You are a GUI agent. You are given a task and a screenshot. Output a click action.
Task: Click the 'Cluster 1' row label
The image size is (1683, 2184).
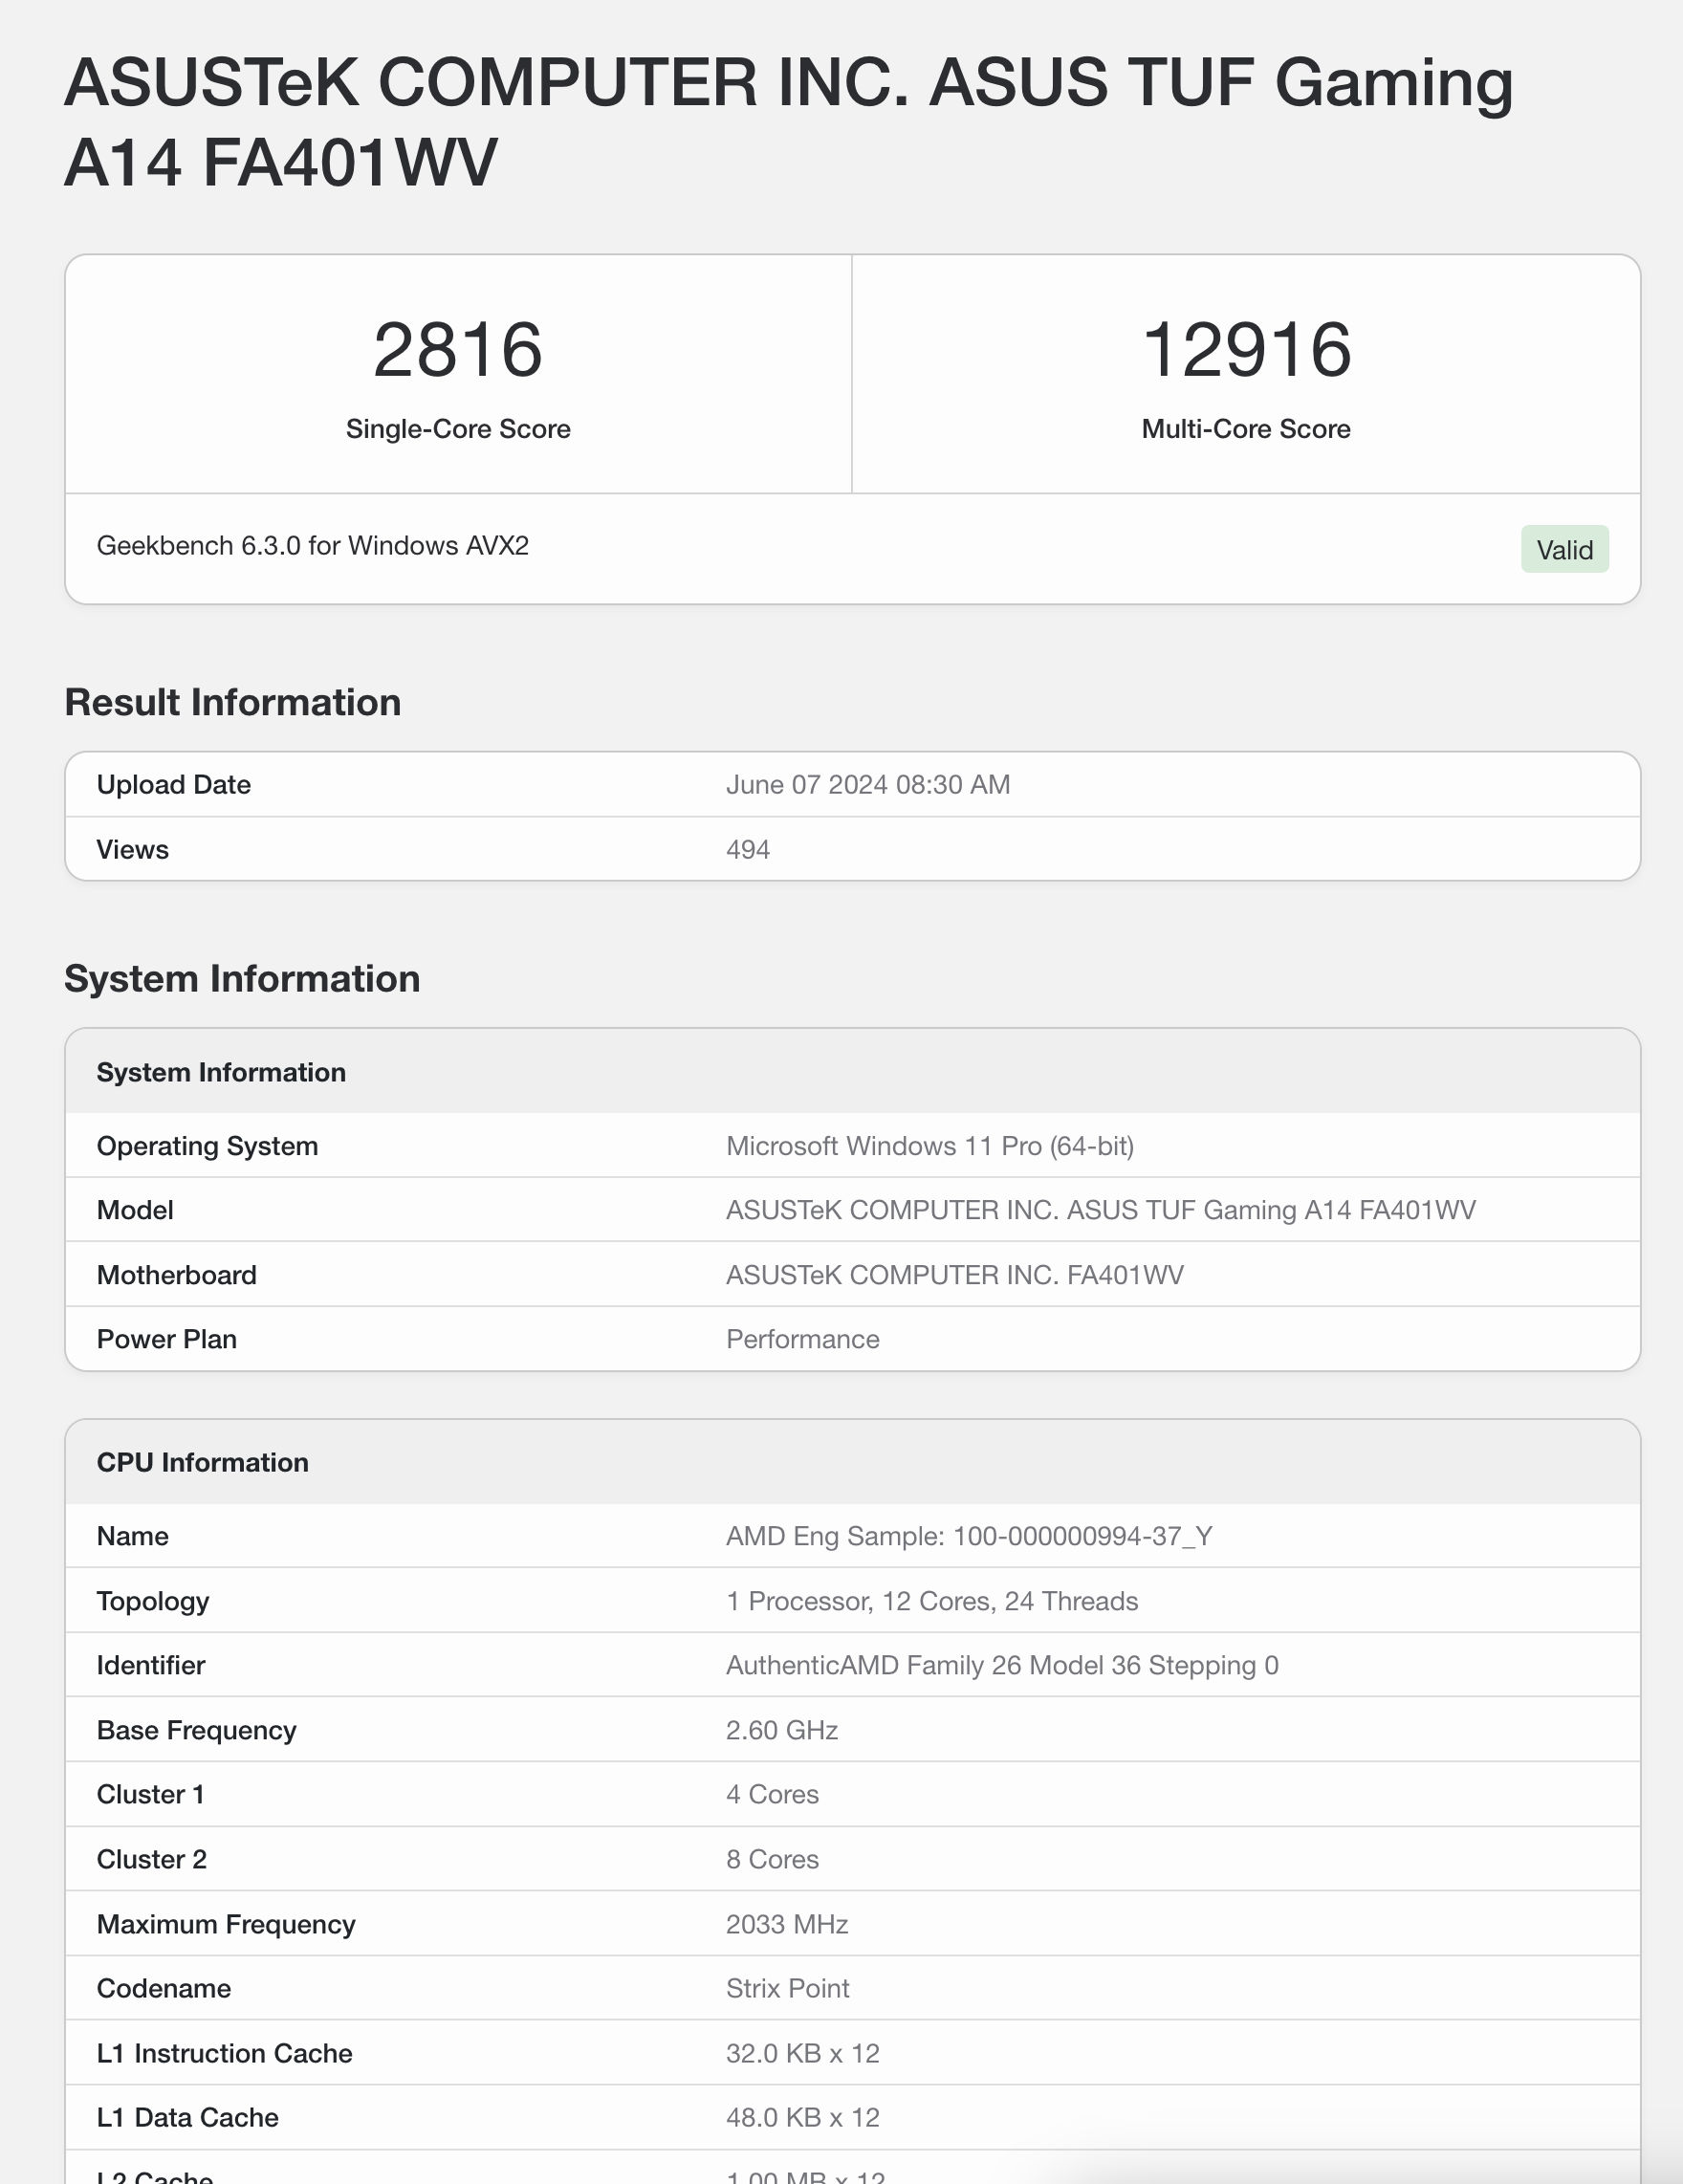[x=151, y=1794]
